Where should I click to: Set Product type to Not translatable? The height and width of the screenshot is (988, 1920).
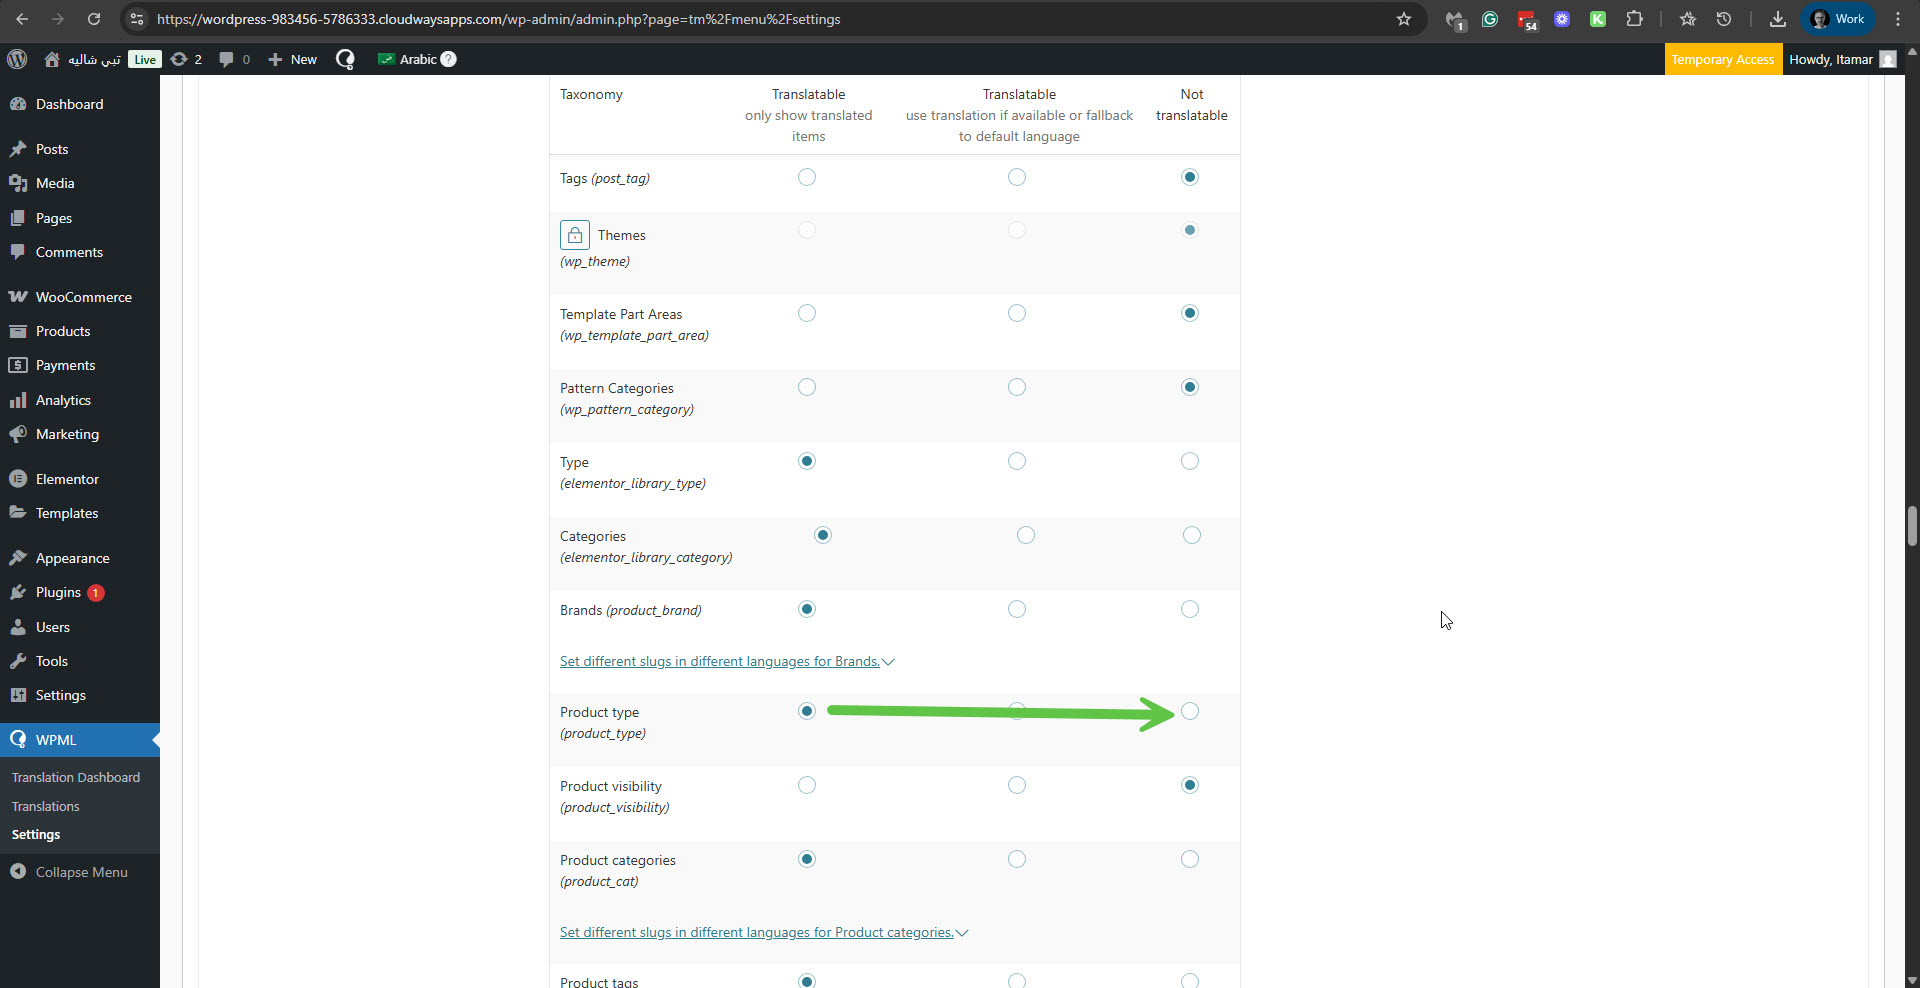tap(1189, 711)
